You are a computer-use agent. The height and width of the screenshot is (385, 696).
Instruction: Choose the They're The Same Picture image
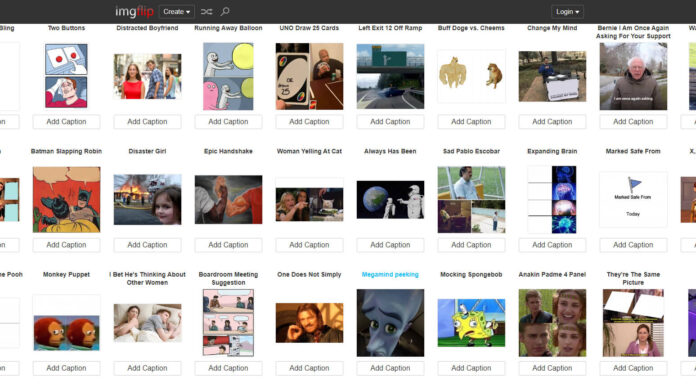(633, 323)
